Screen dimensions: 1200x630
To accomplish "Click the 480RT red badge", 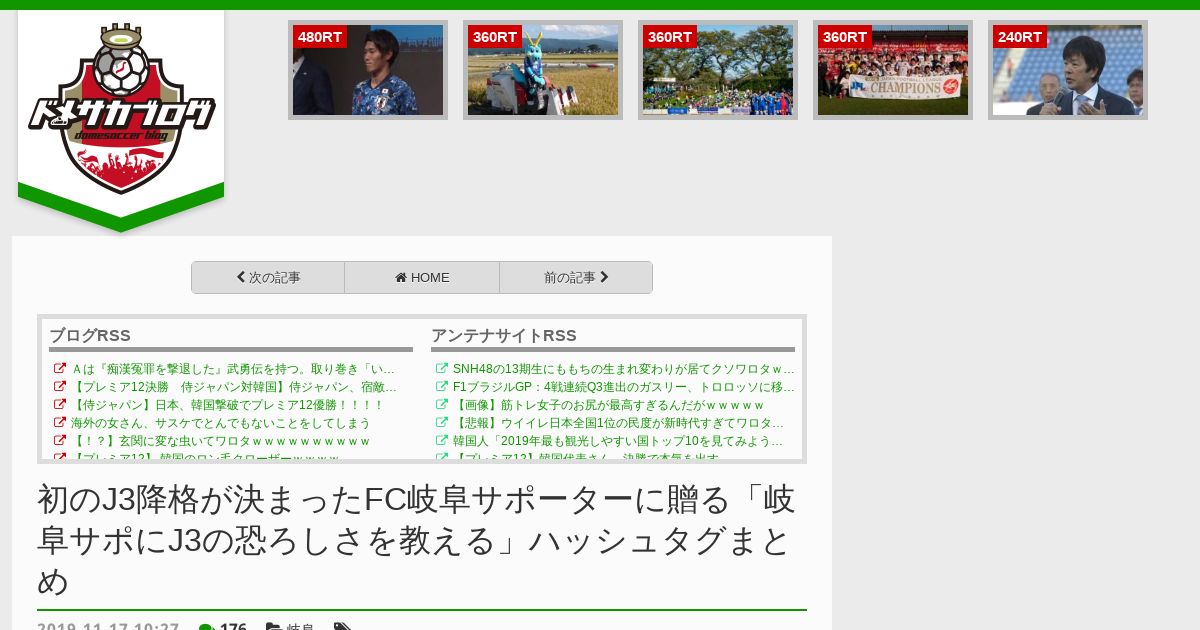I will pyautogui.click(x=320, y=37).
